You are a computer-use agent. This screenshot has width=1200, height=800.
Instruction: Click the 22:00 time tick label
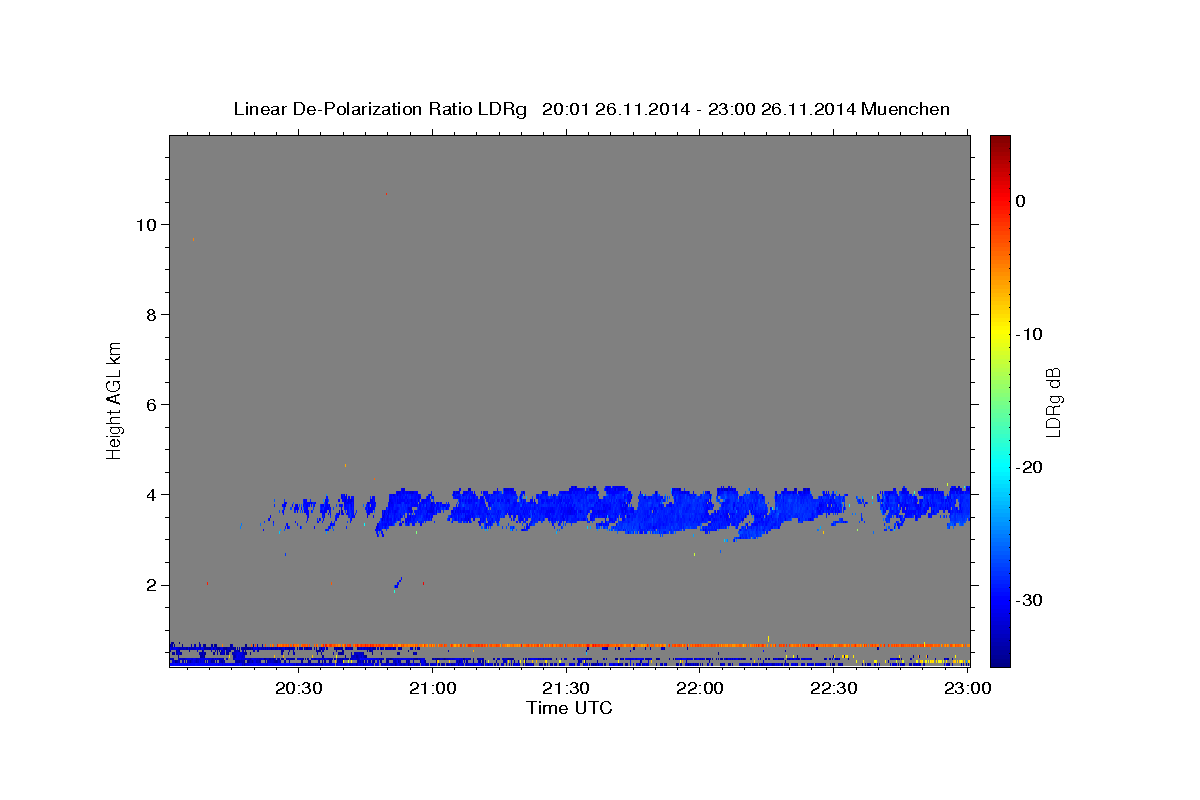[x=700, y=688]
